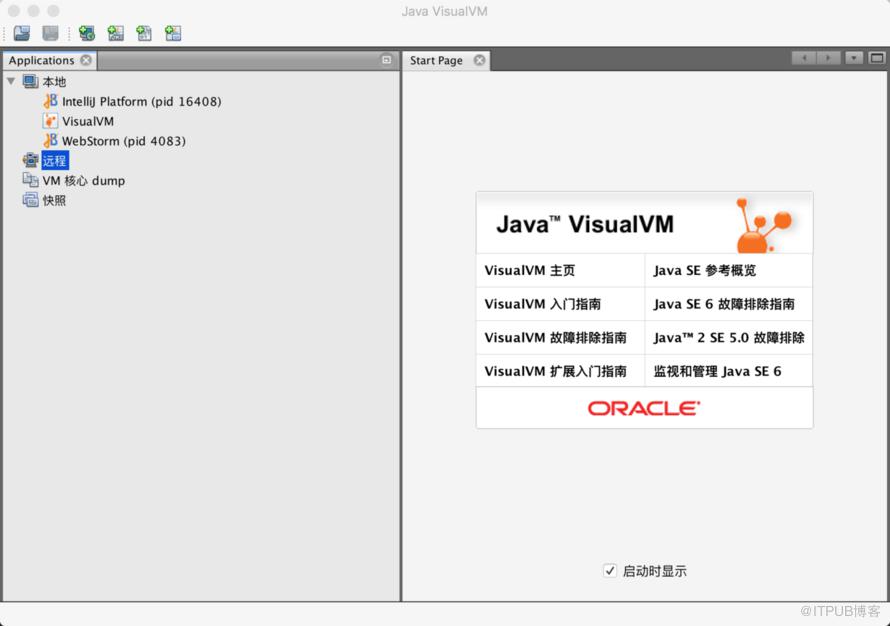
Task: Click the 快照 snapshots node icon
Action: coord(30,200)
